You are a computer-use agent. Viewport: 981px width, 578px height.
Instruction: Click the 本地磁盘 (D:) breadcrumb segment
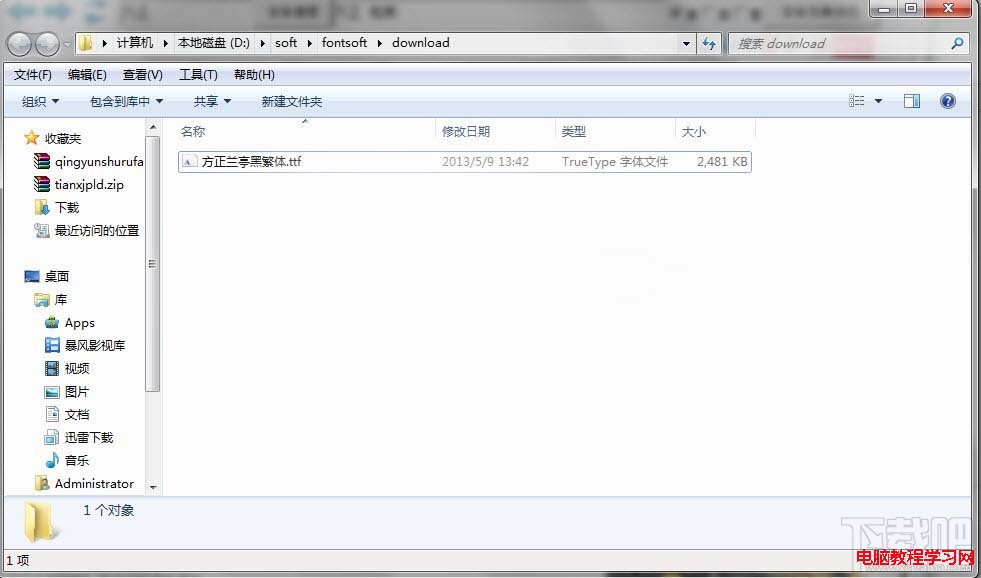(213, 43)
